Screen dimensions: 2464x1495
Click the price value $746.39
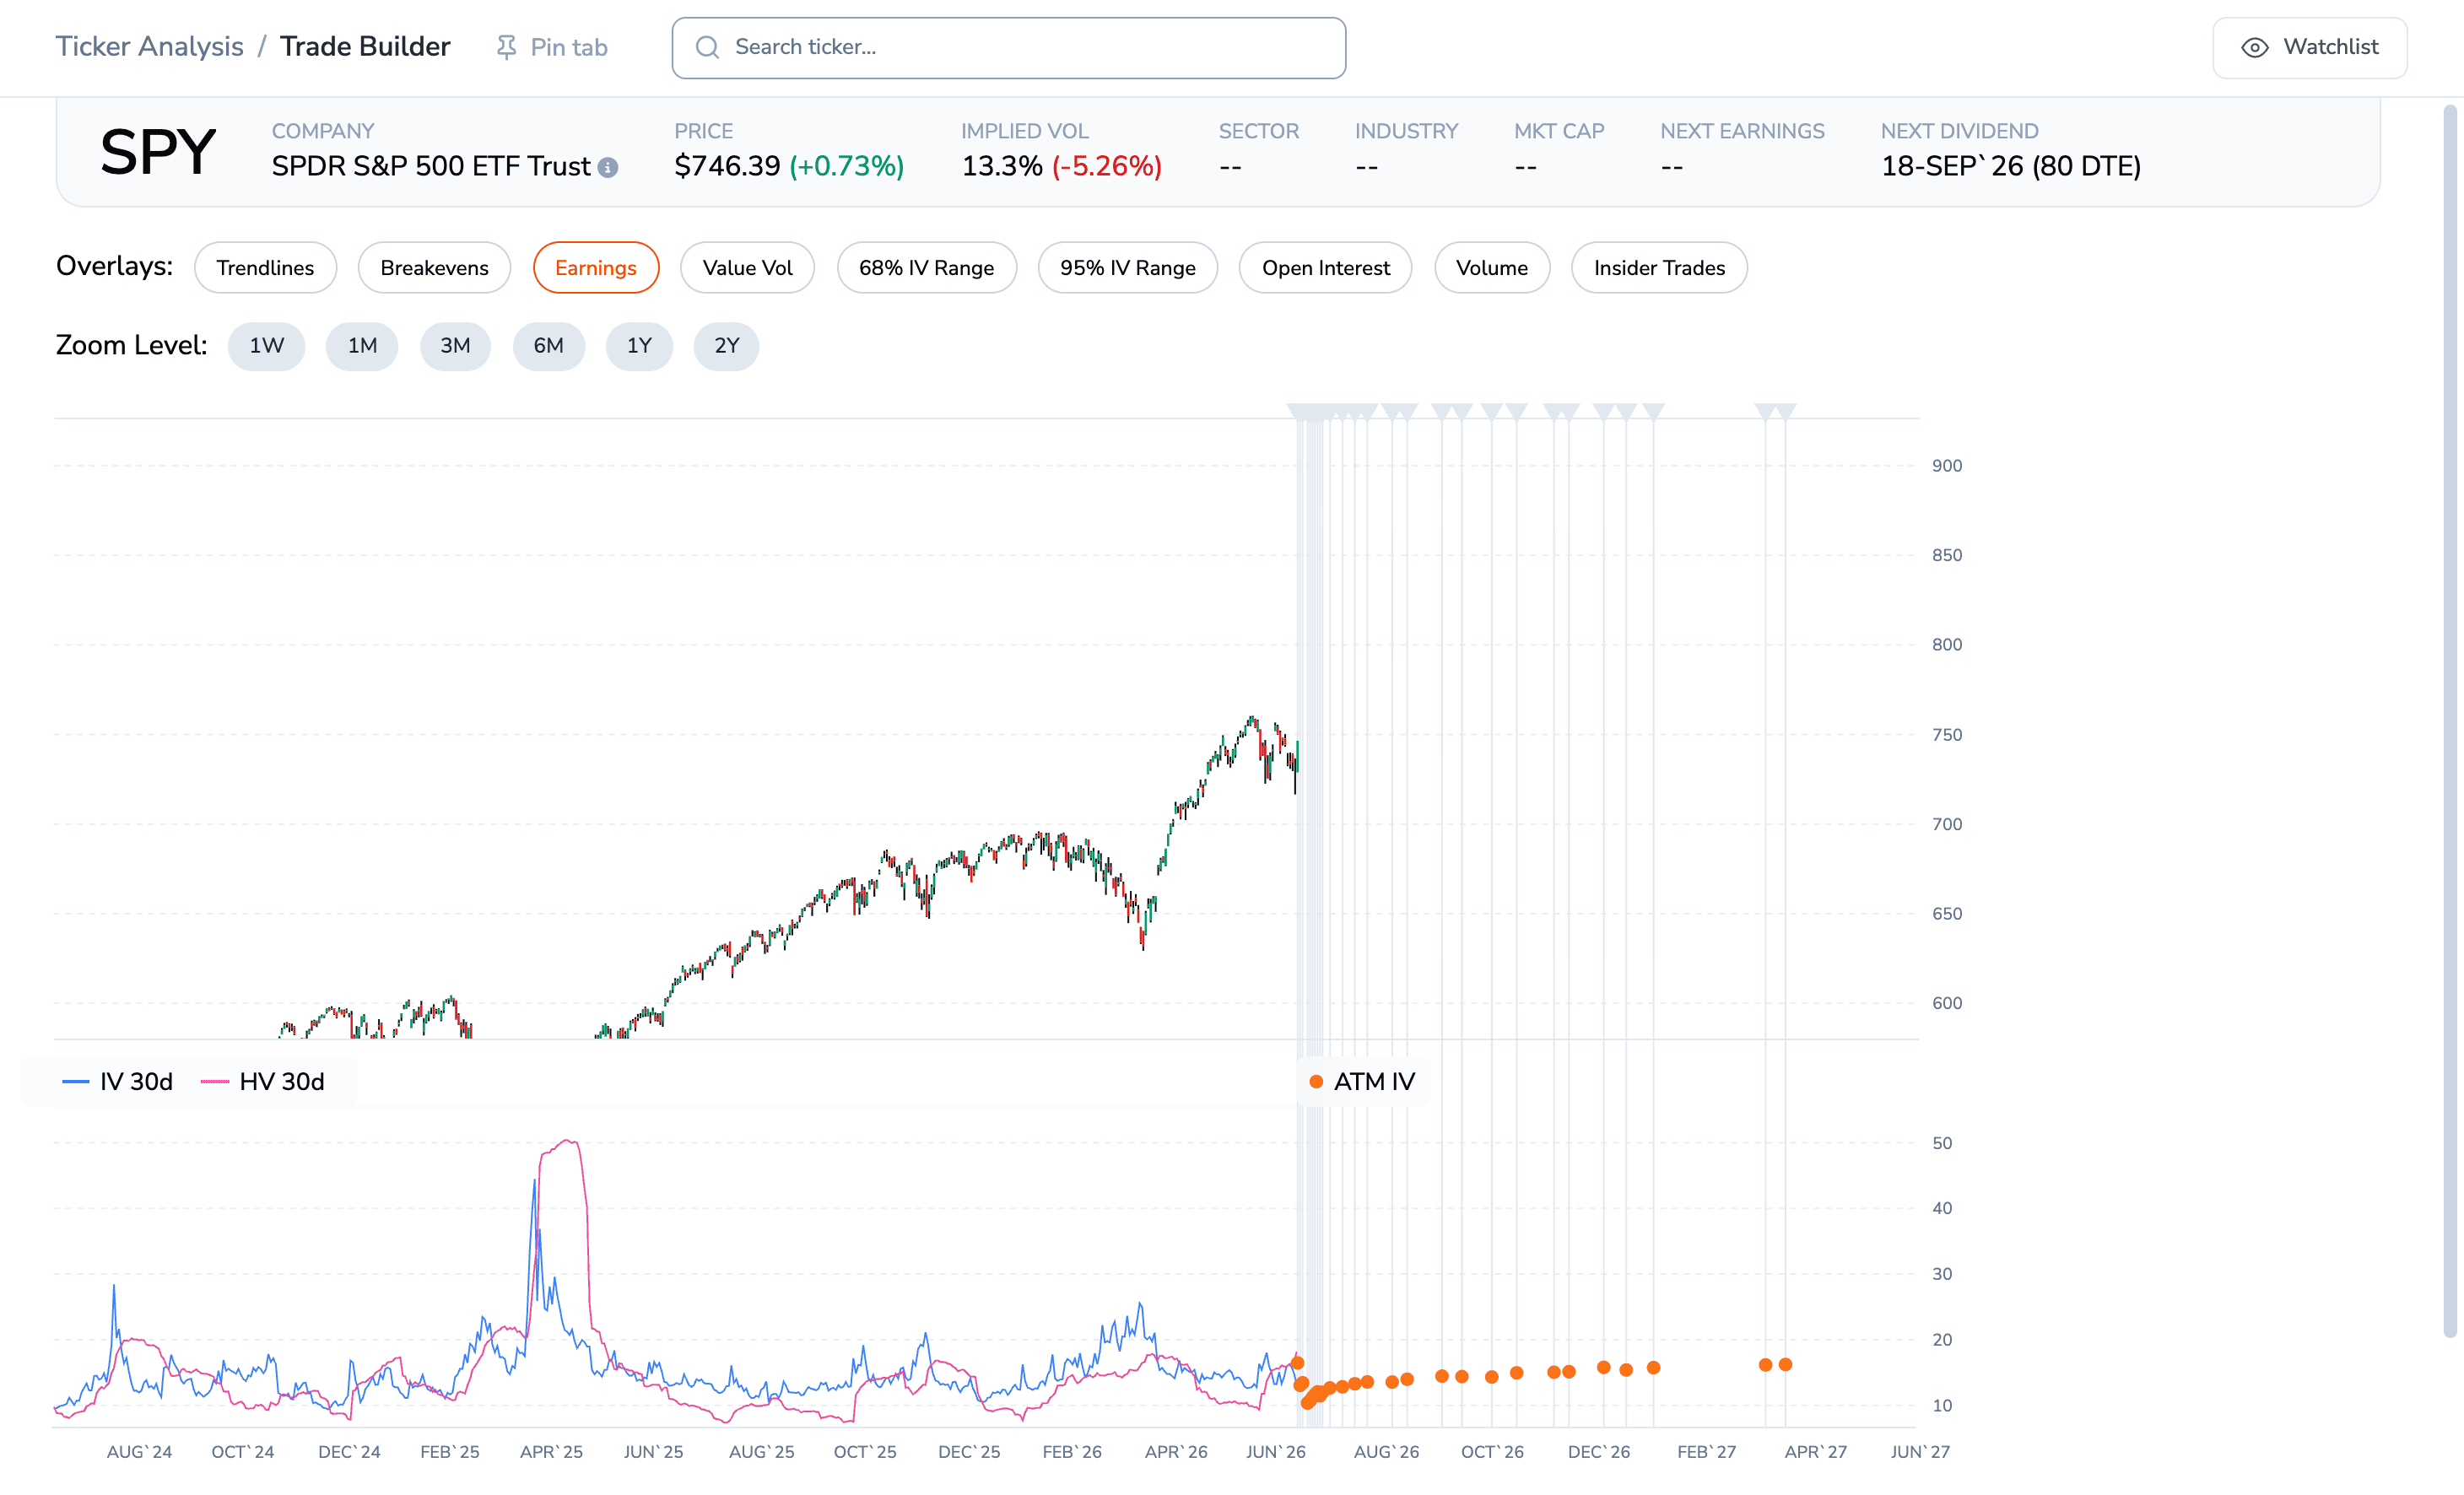coord(727,166)
